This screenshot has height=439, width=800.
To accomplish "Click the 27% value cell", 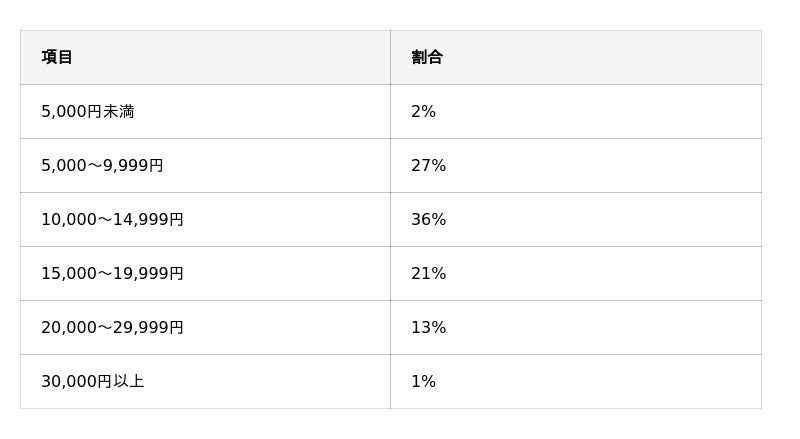I will tap(576, 165).
